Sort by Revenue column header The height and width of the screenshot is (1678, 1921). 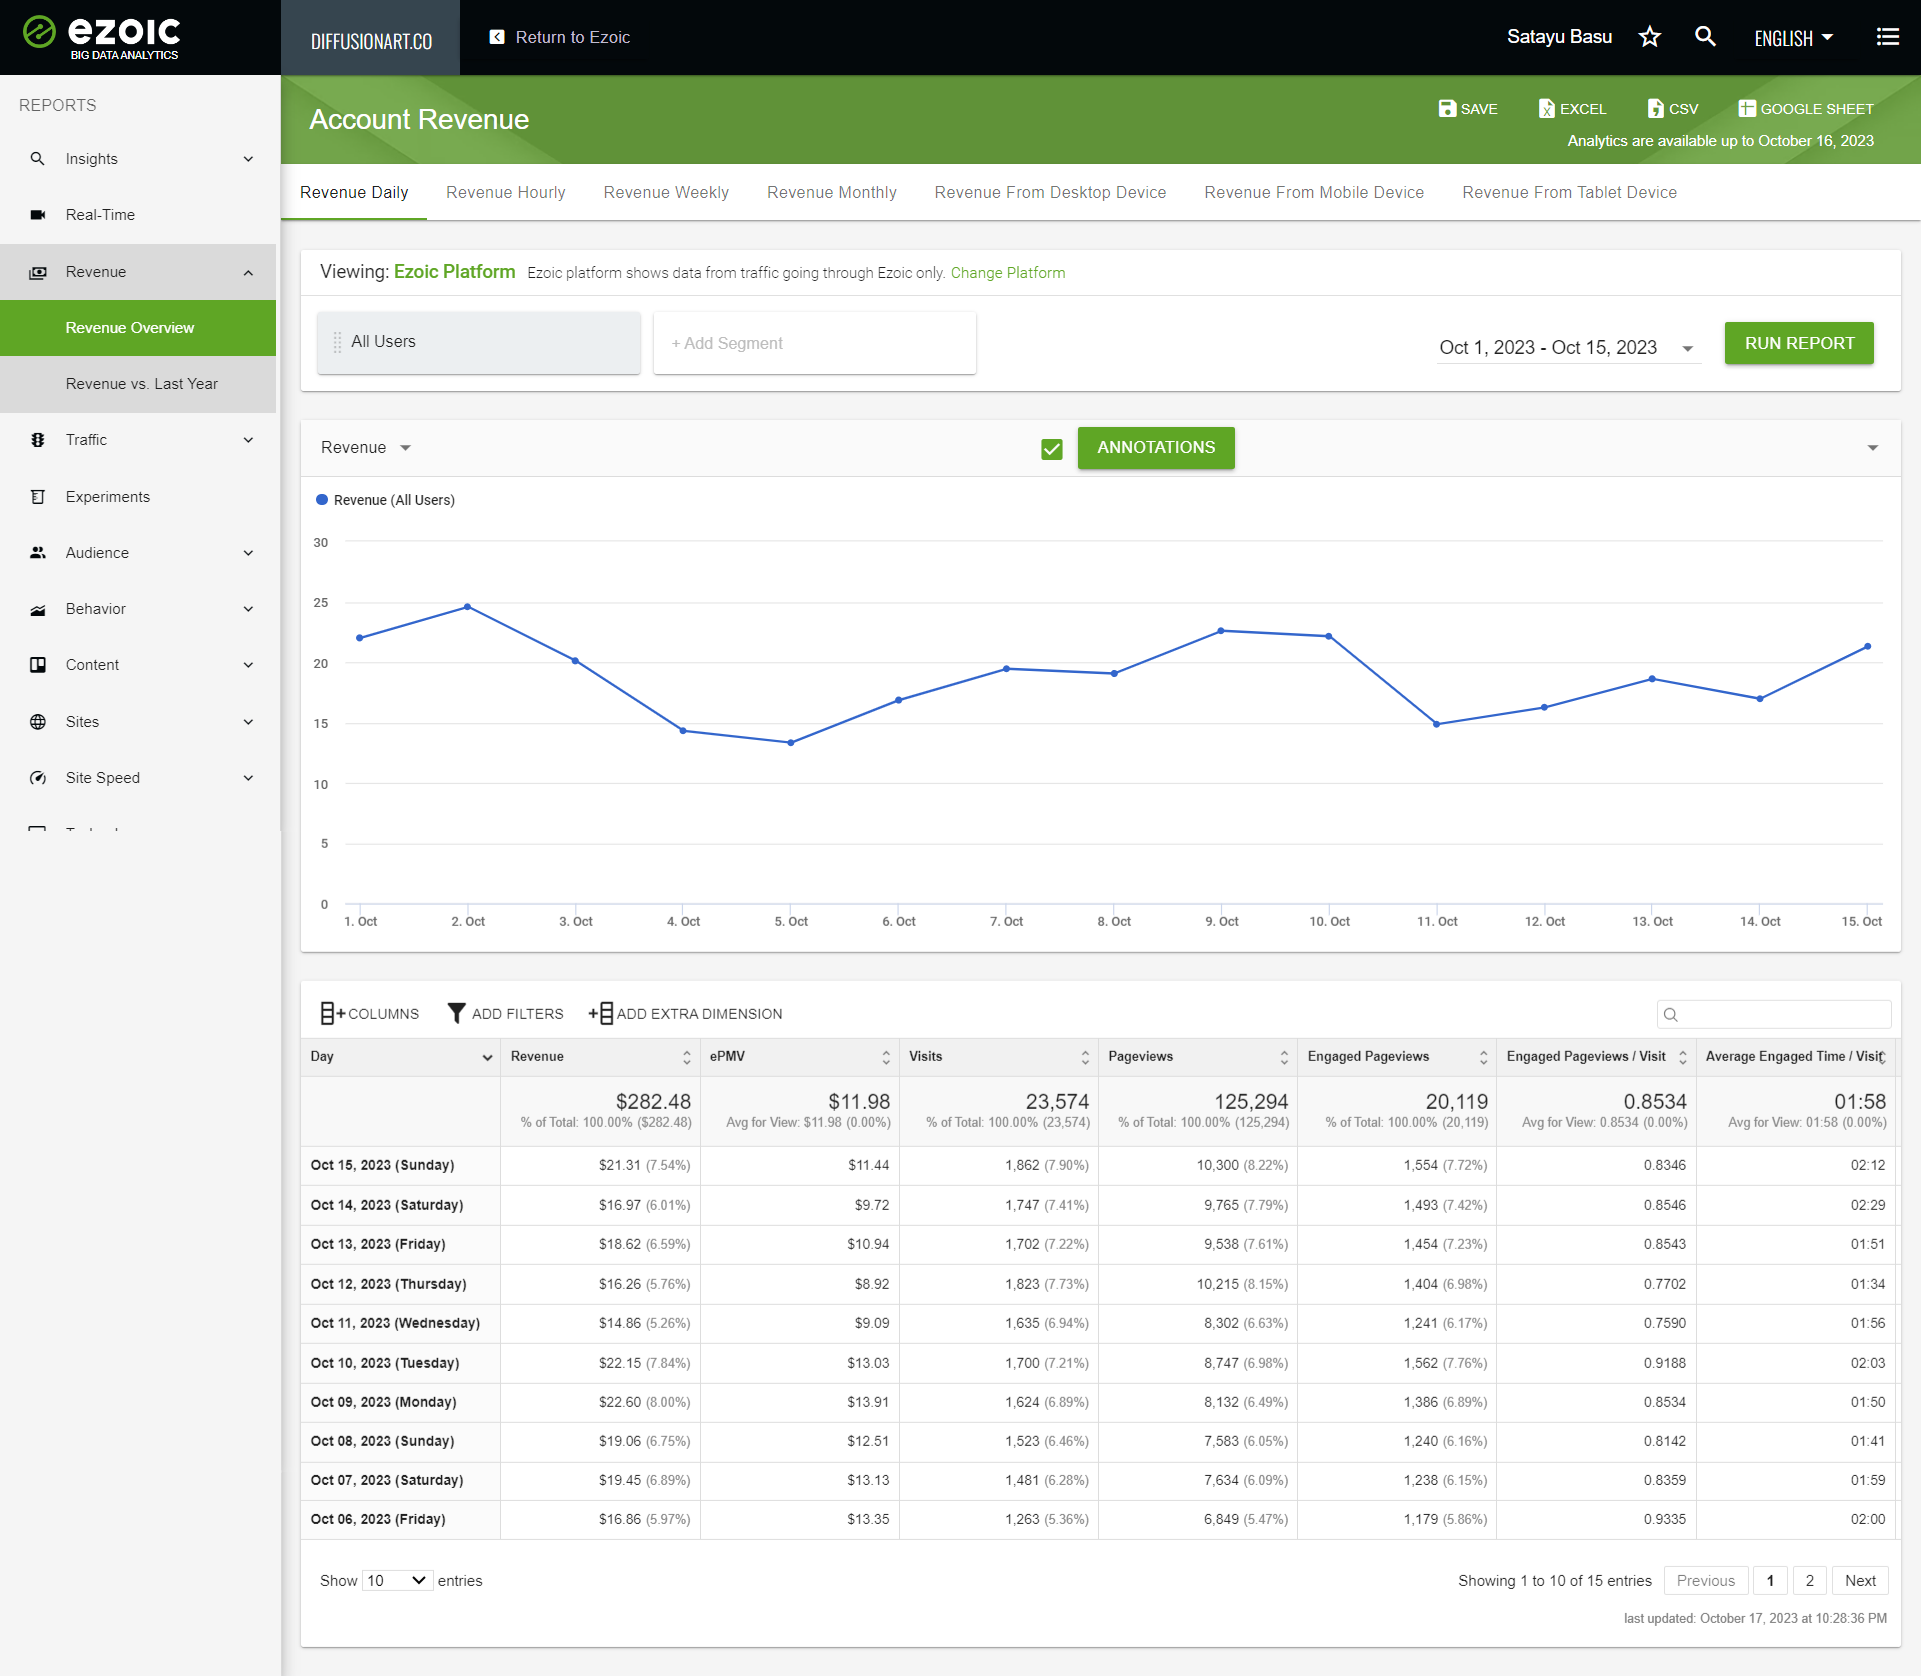(600, 1057)
